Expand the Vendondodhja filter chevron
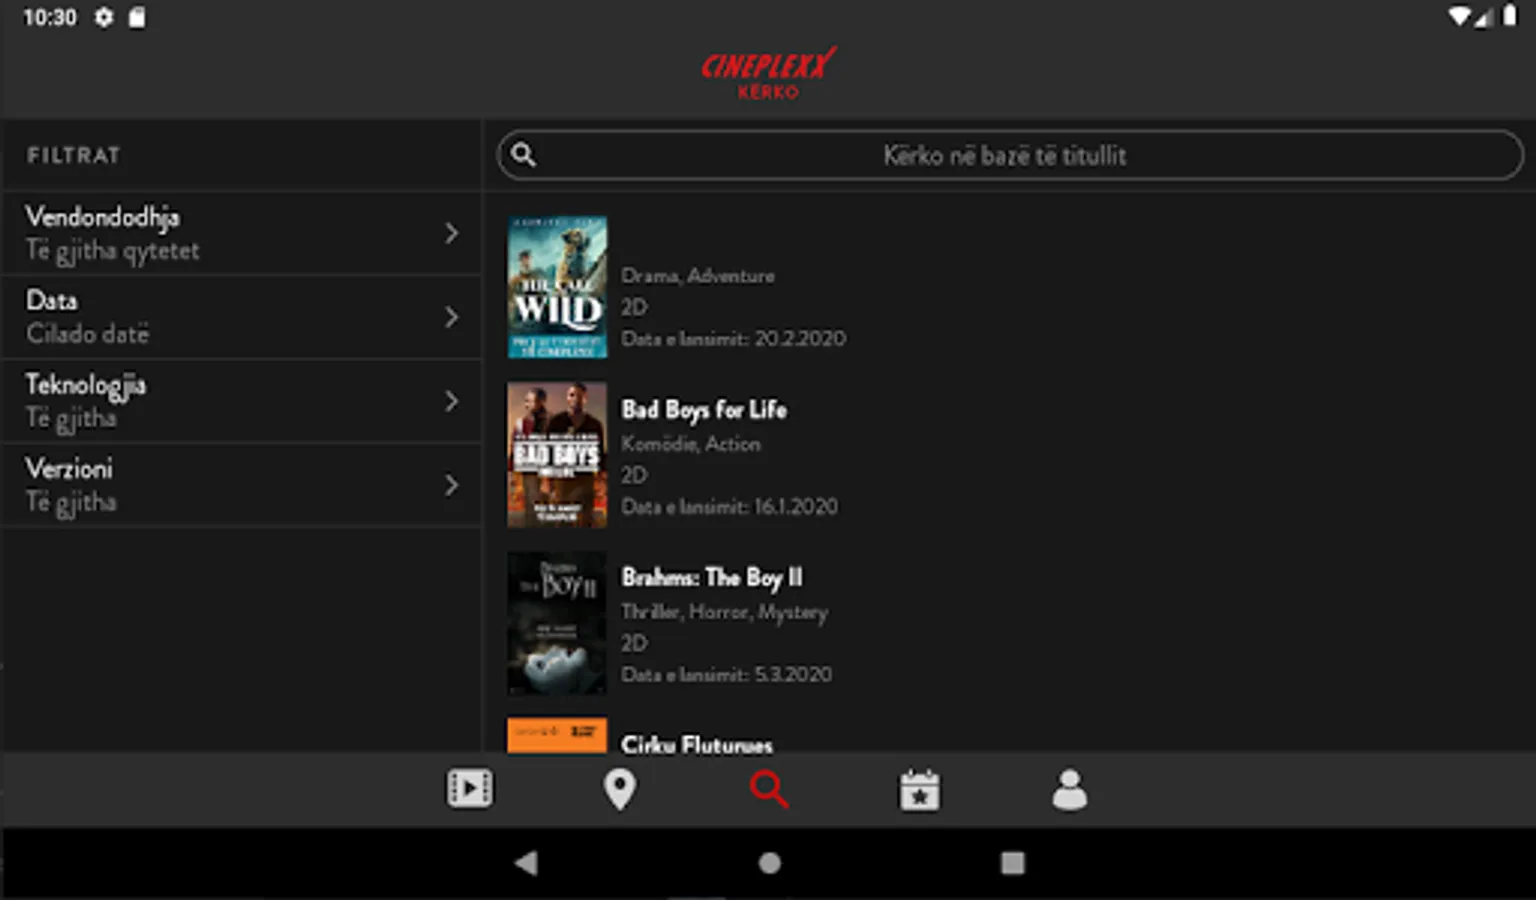The image size is (1536, 900). coord(451,233)
